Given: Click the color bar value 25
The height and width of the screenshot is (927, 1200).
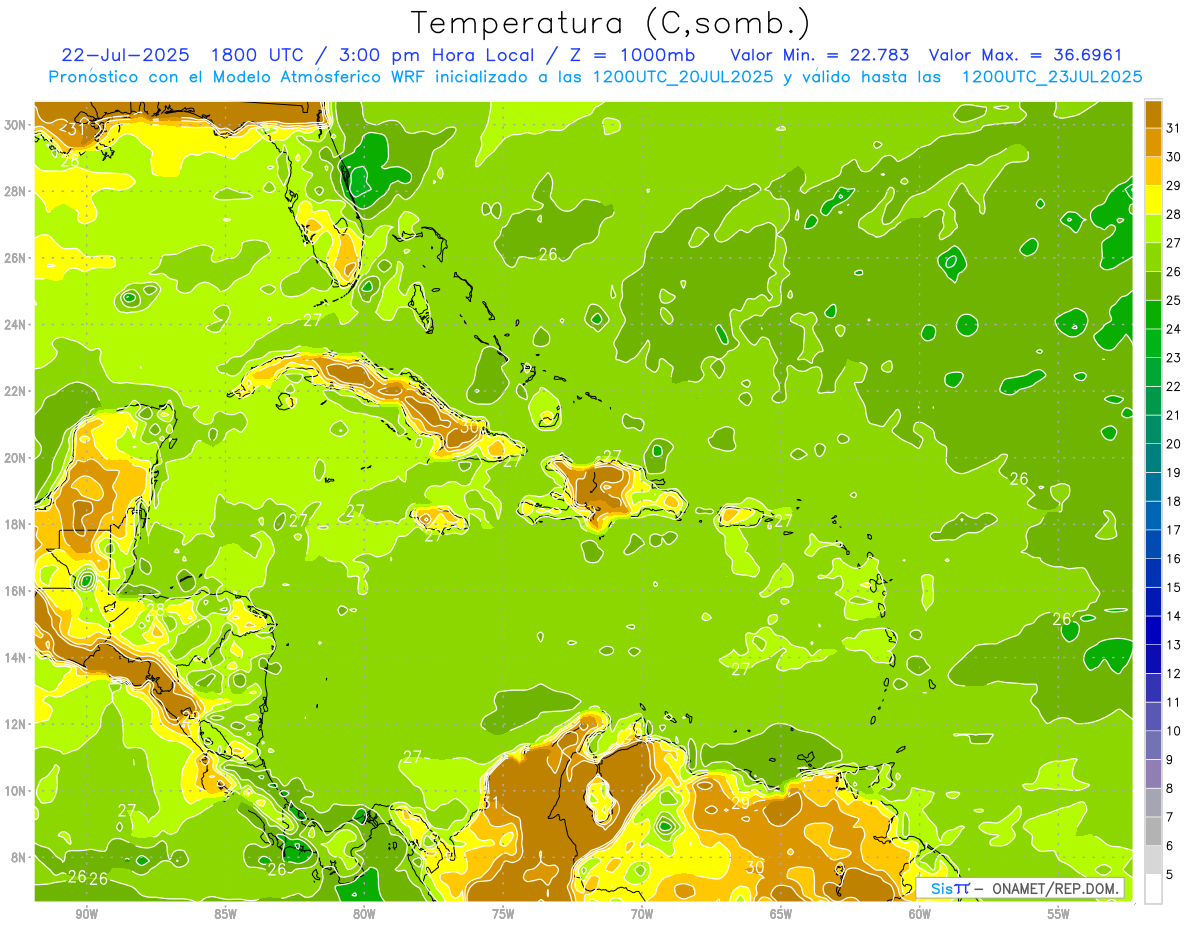Looking at the screenshot, I should pyautogui.click(x=1173, y=300).
